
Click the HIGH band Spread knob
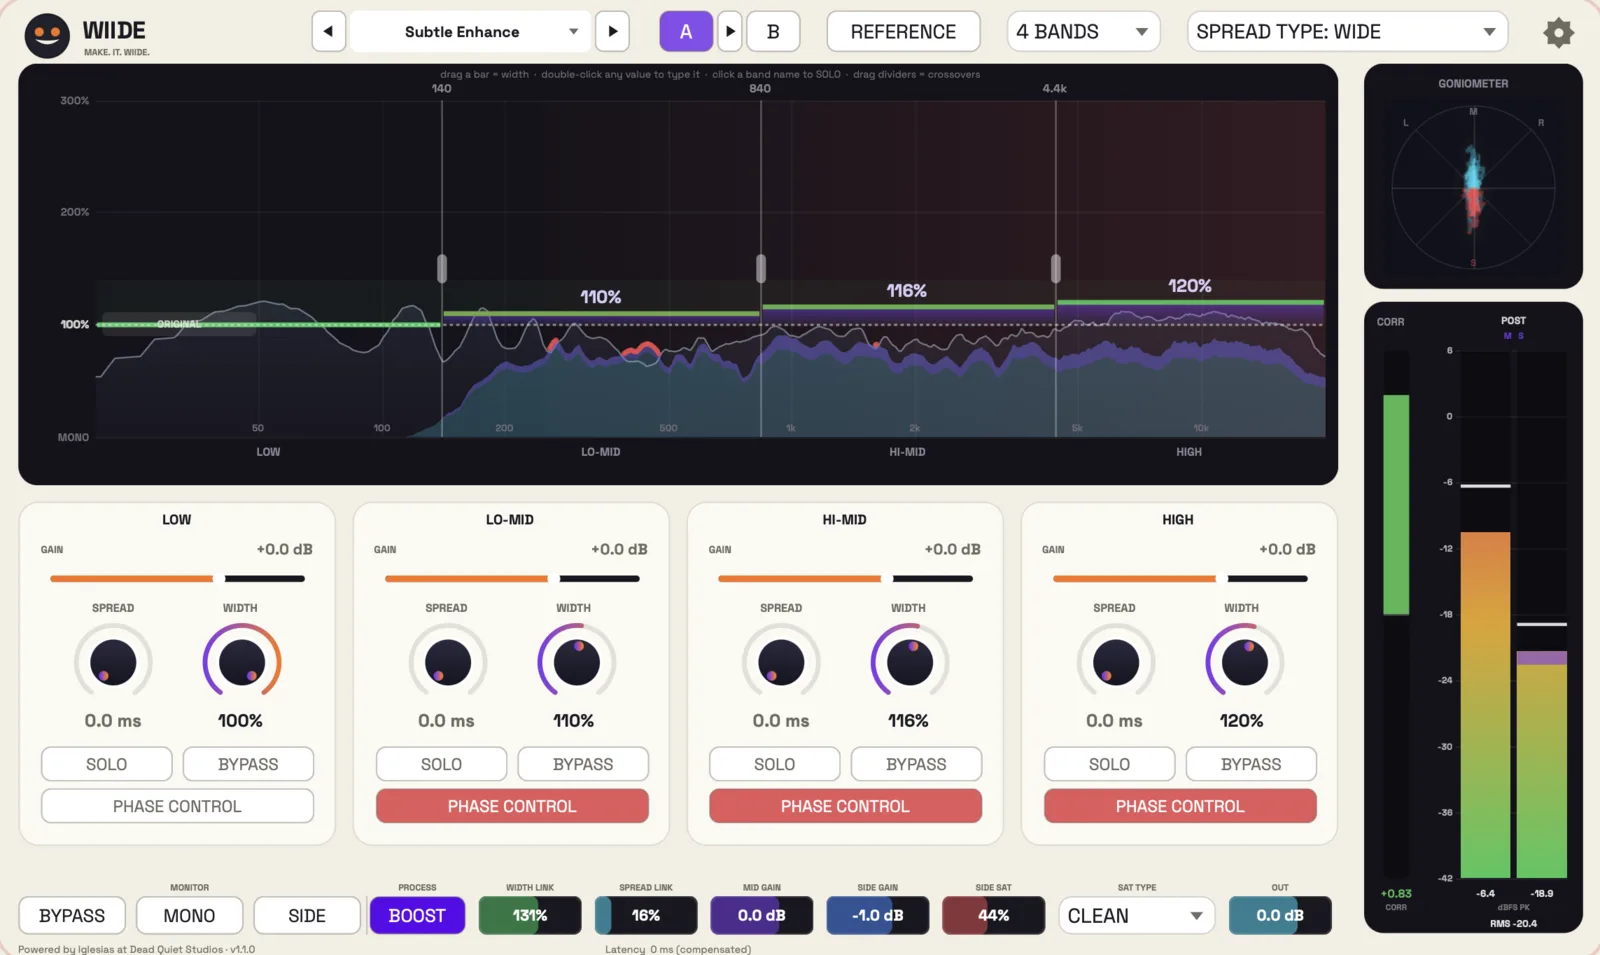point(1115,662)
